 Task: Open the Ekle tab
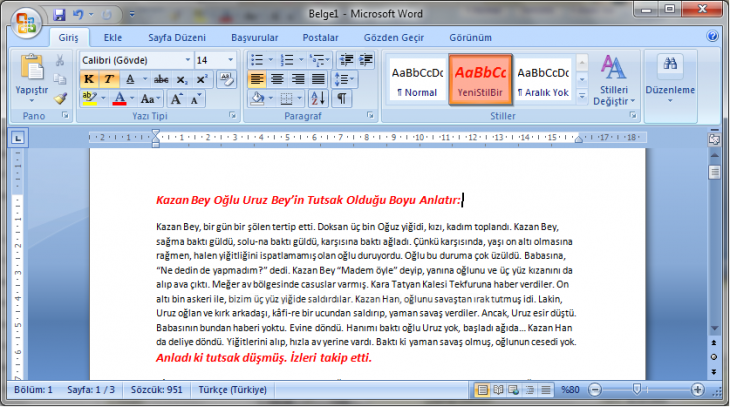tap(113, 38)
